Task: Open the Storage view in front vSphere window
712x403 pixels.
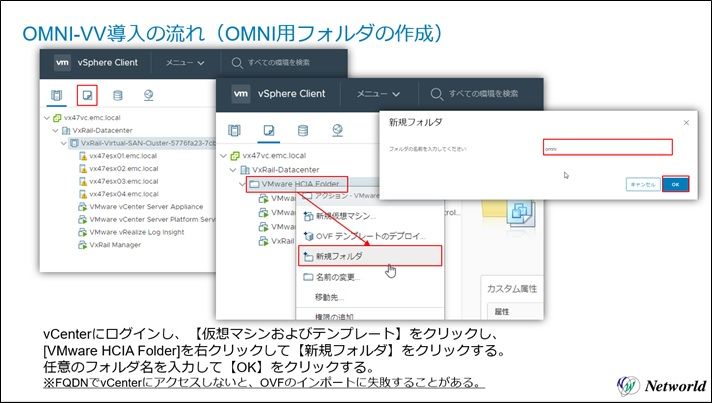Action: (303, 131)
